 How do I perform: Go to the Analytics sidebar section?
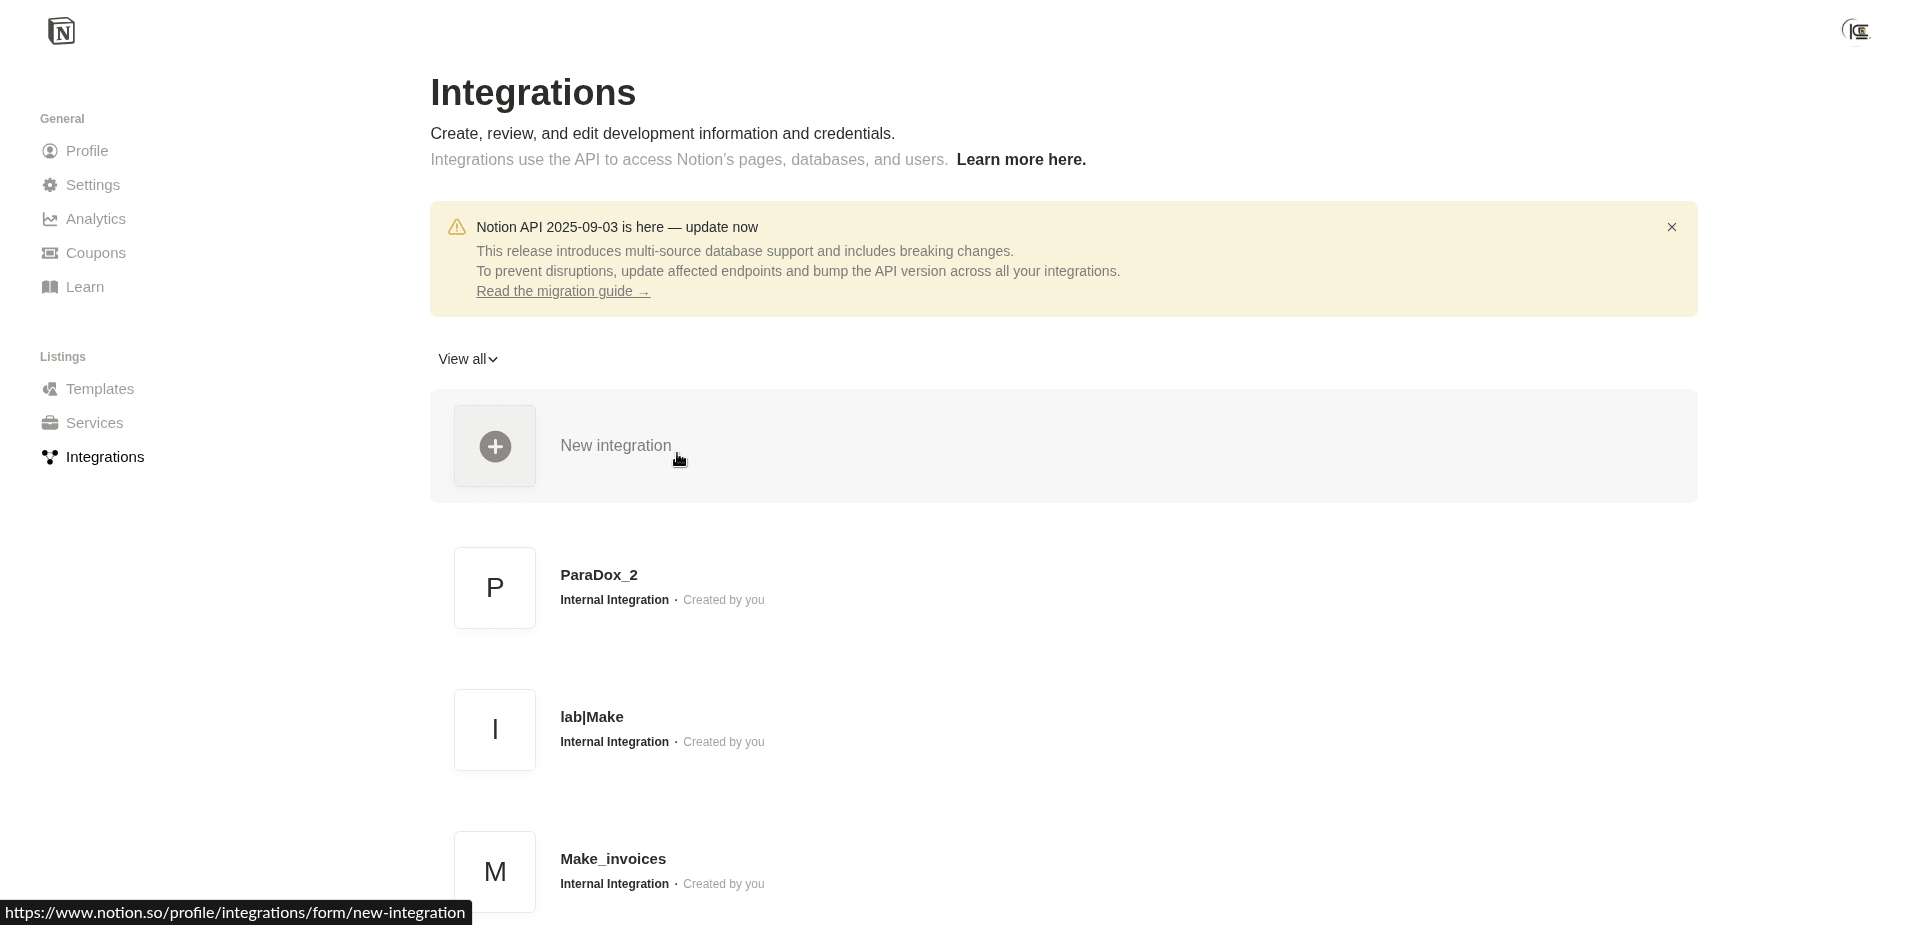[95, 219]
